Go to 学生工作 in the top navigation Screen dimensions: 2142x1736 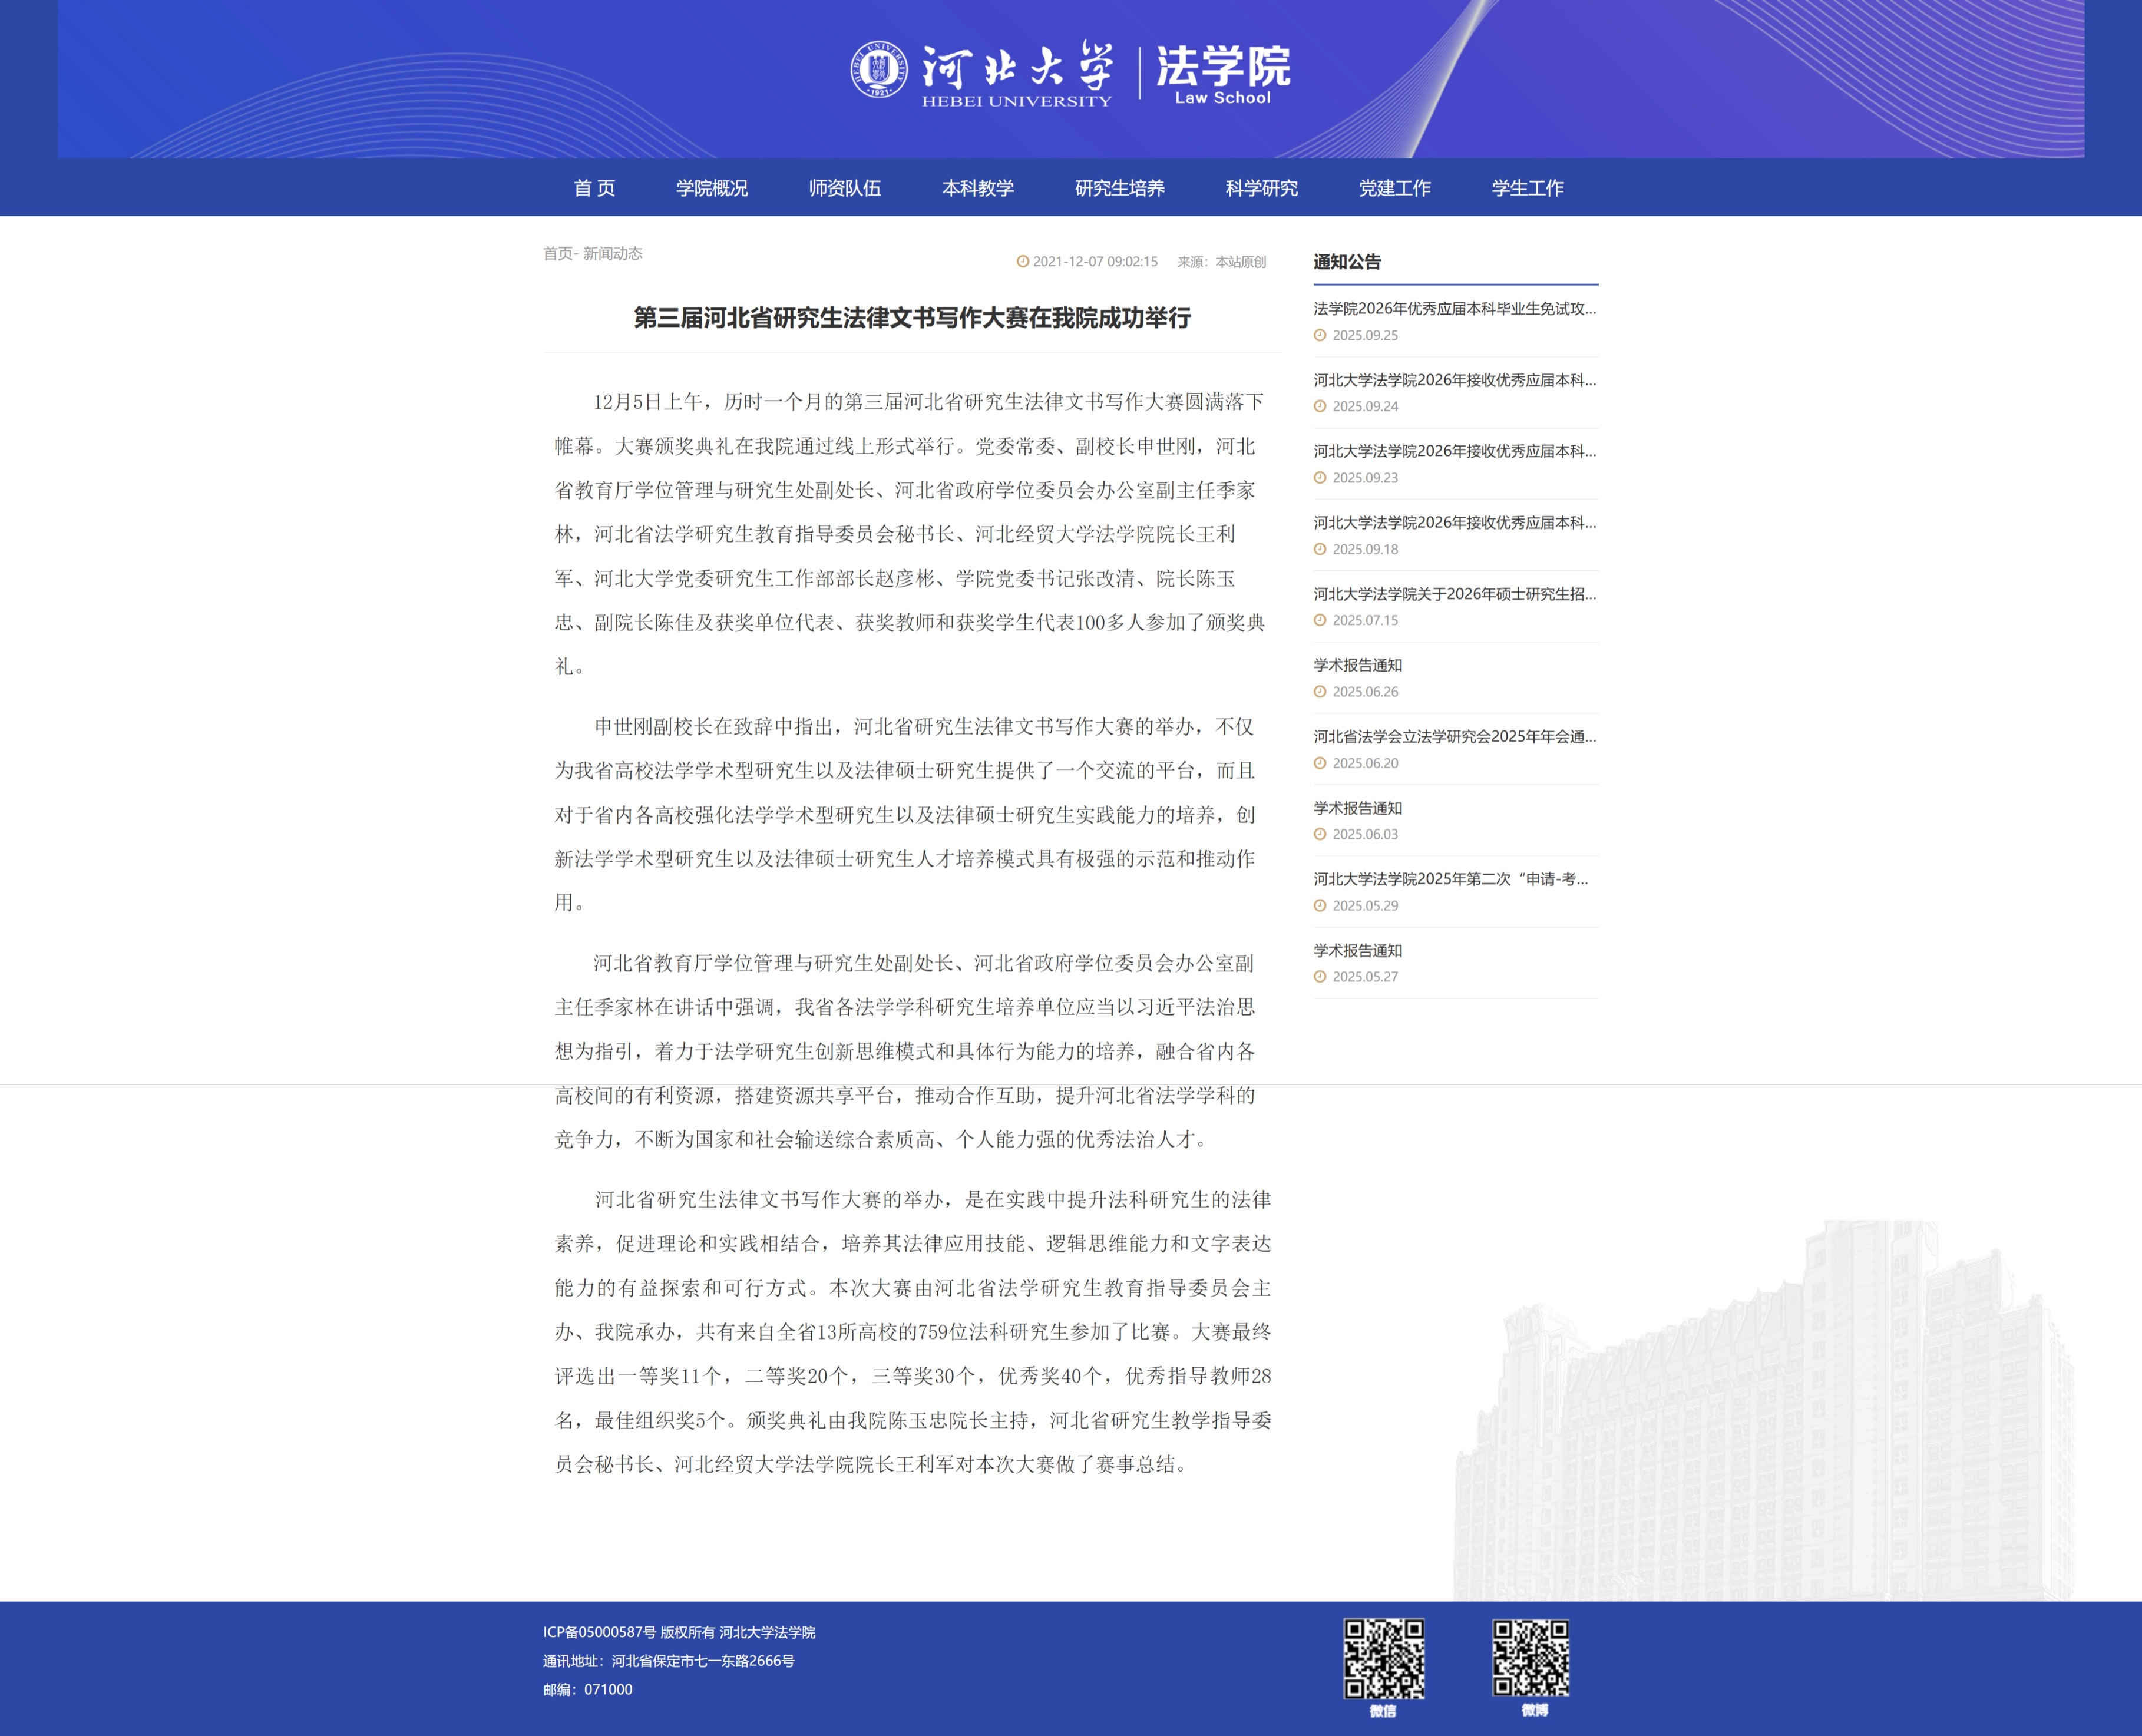1527,188
